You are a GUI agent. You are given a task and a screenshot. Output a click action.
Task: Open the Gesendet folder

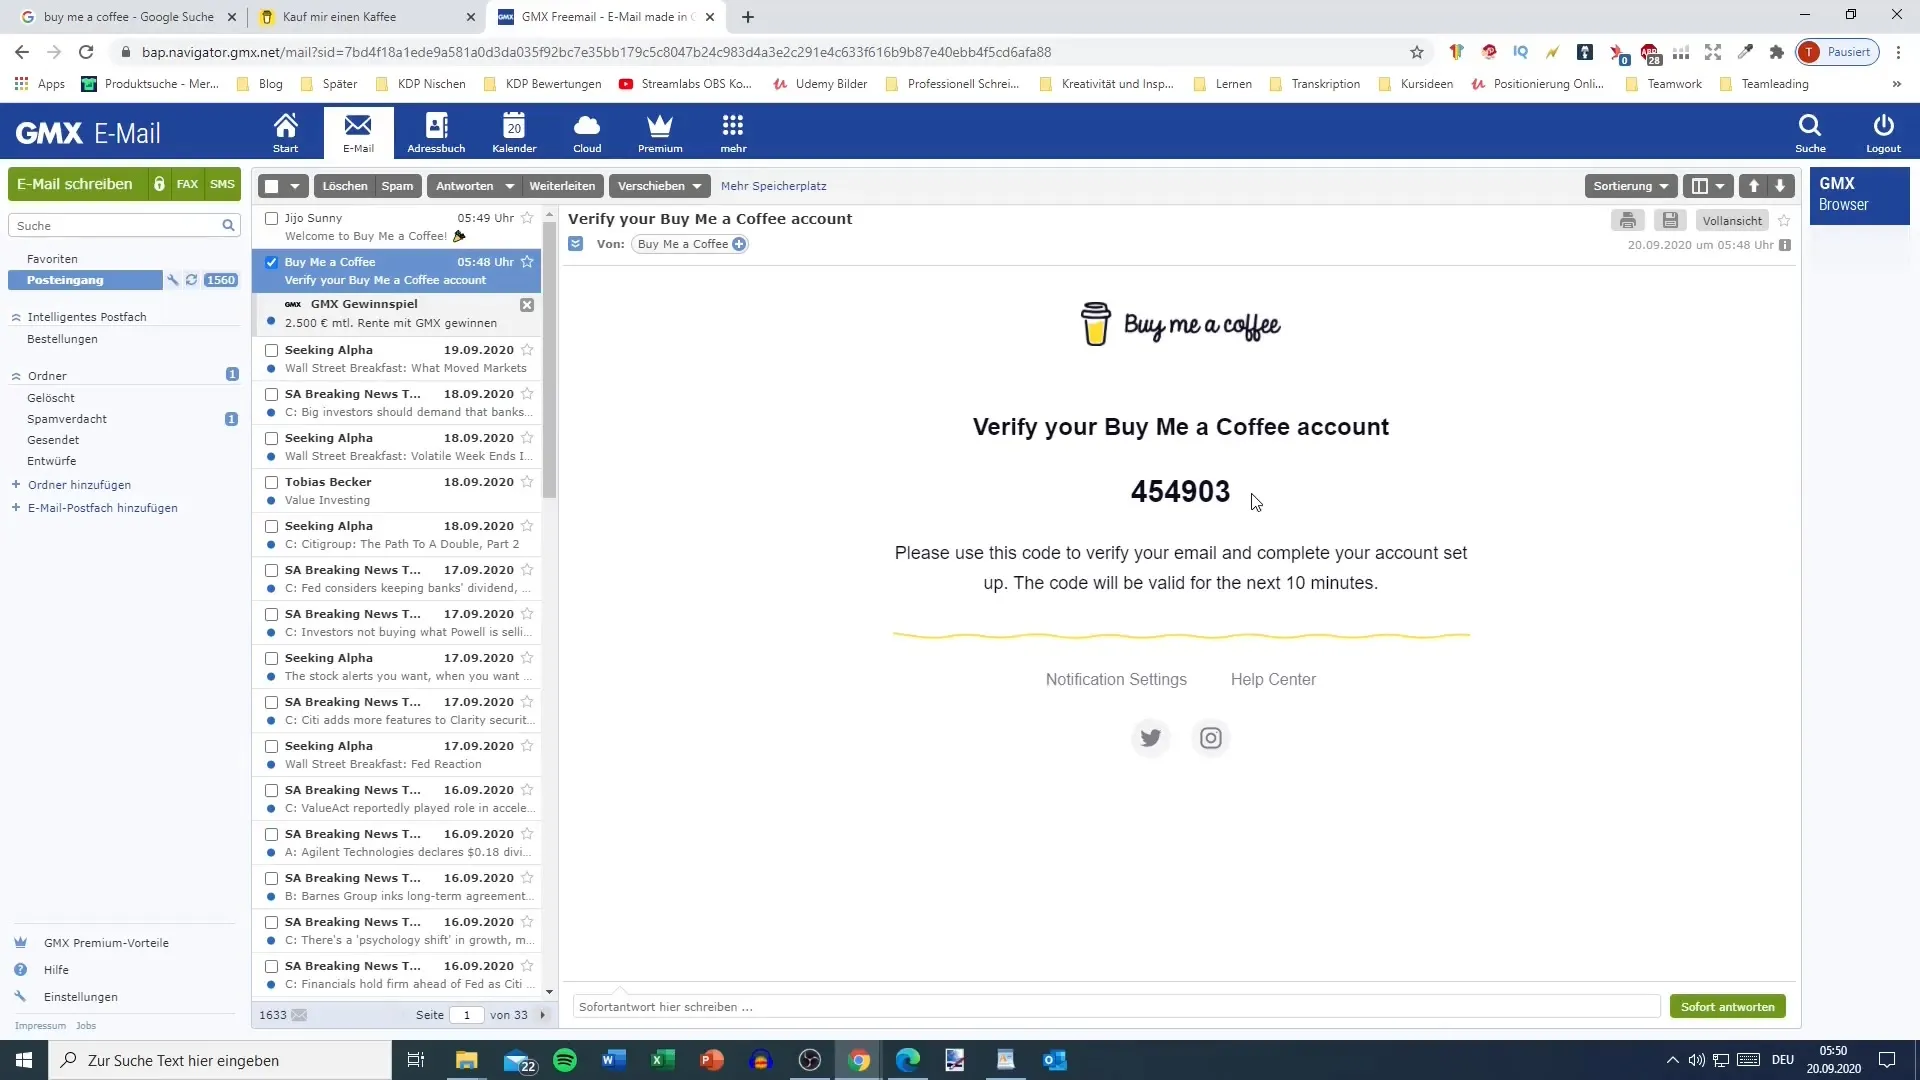[x=53, y=440]
